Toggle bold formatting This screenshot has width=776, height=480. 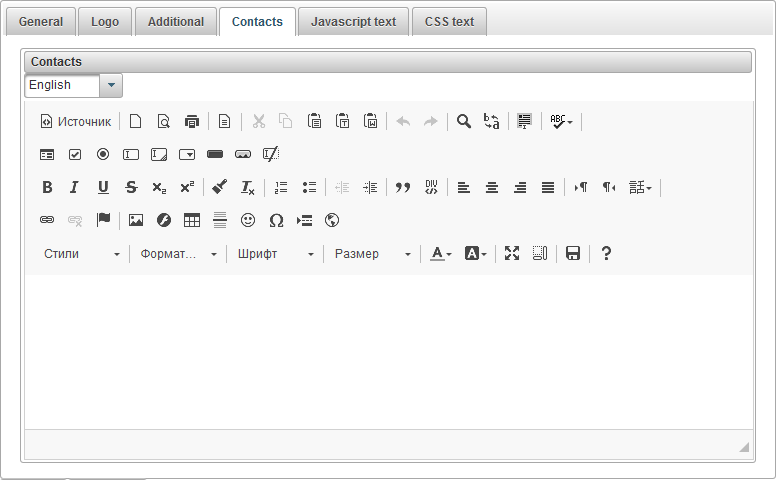click(x=47, y=187)
